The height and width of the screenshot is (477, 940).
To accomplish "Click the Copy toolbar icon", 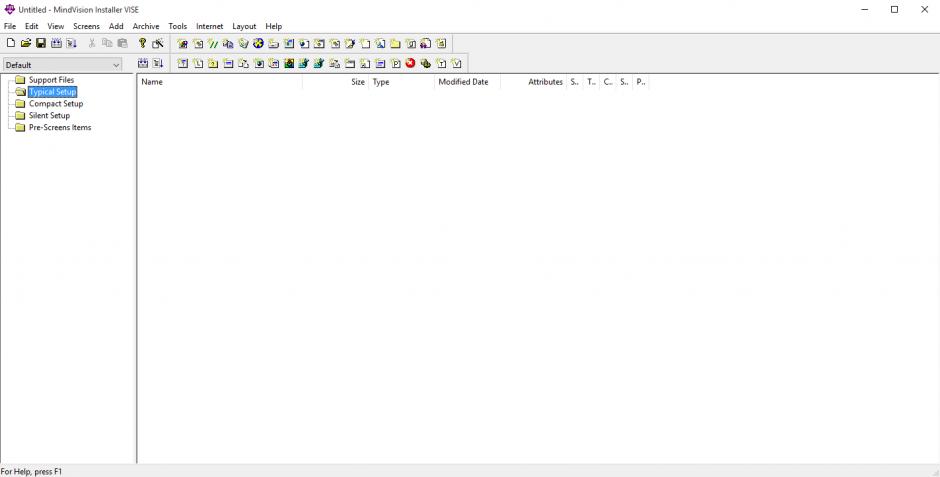I will (107, 43).
